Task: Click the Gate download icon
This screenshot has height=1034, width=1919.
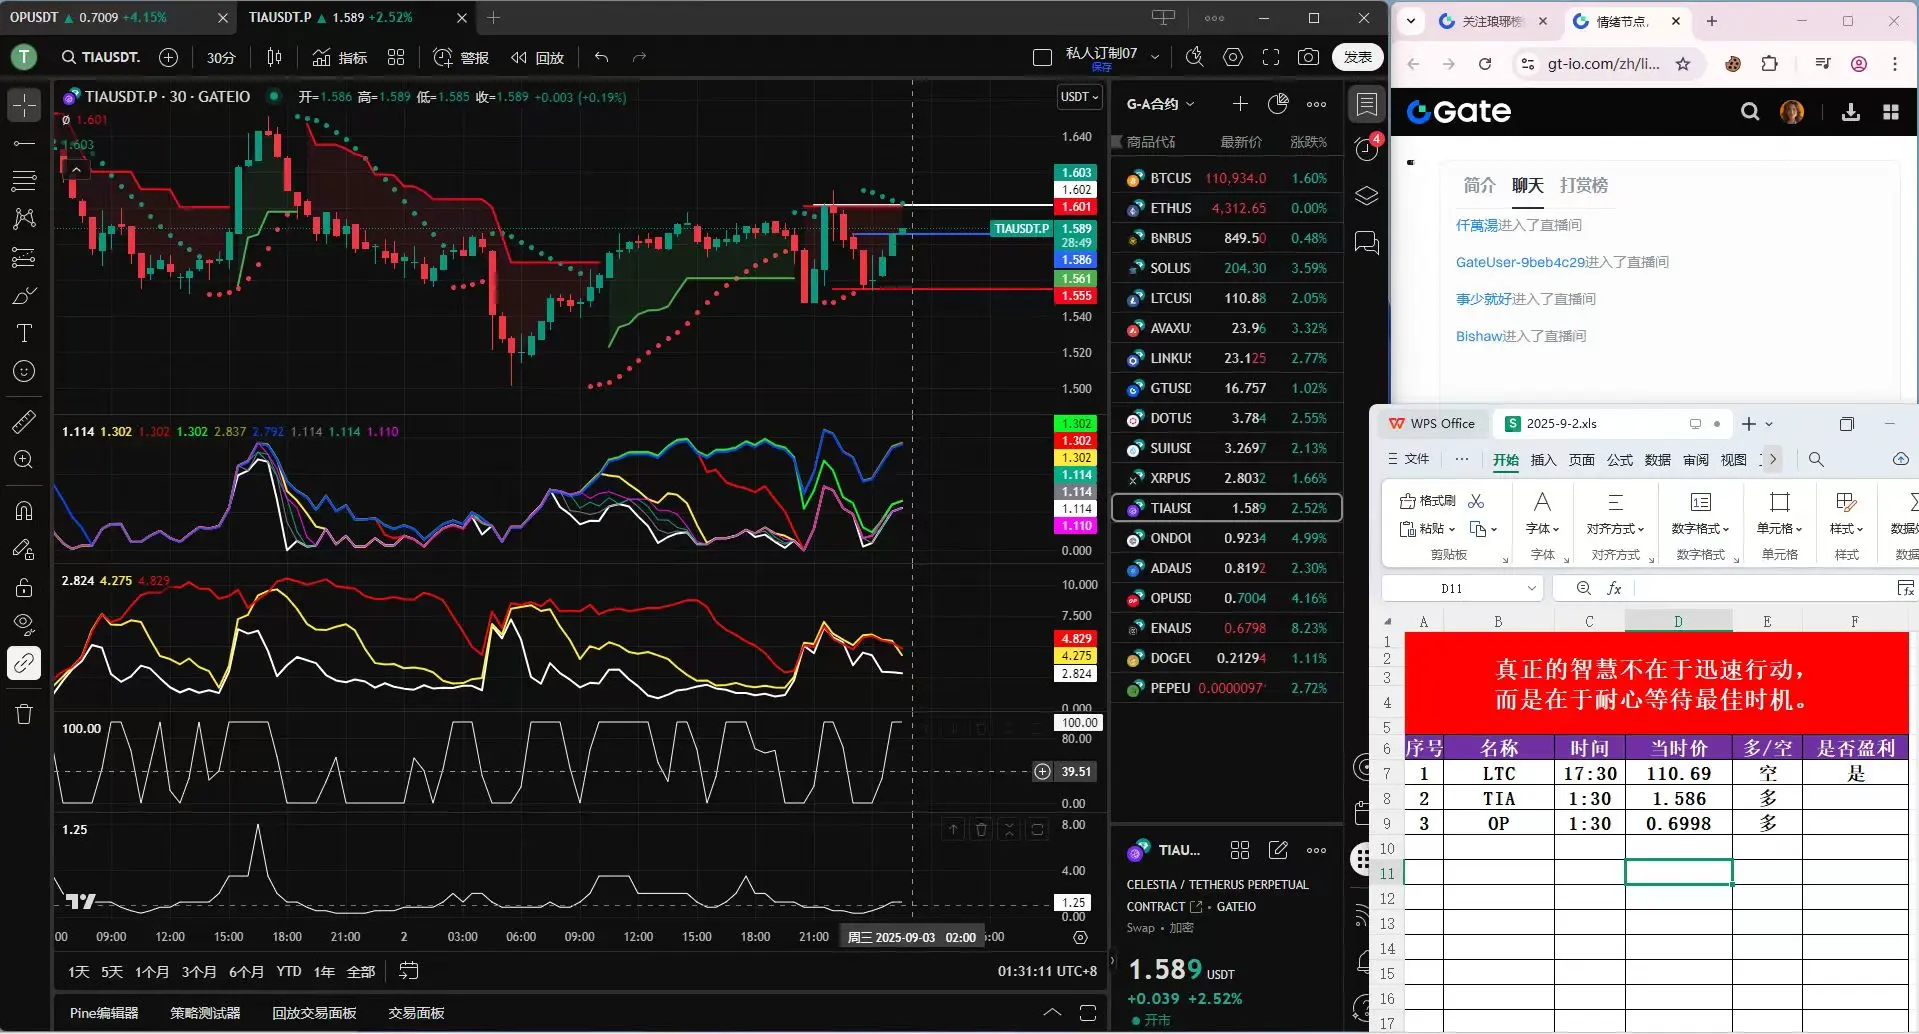Action: [1851, 112]
